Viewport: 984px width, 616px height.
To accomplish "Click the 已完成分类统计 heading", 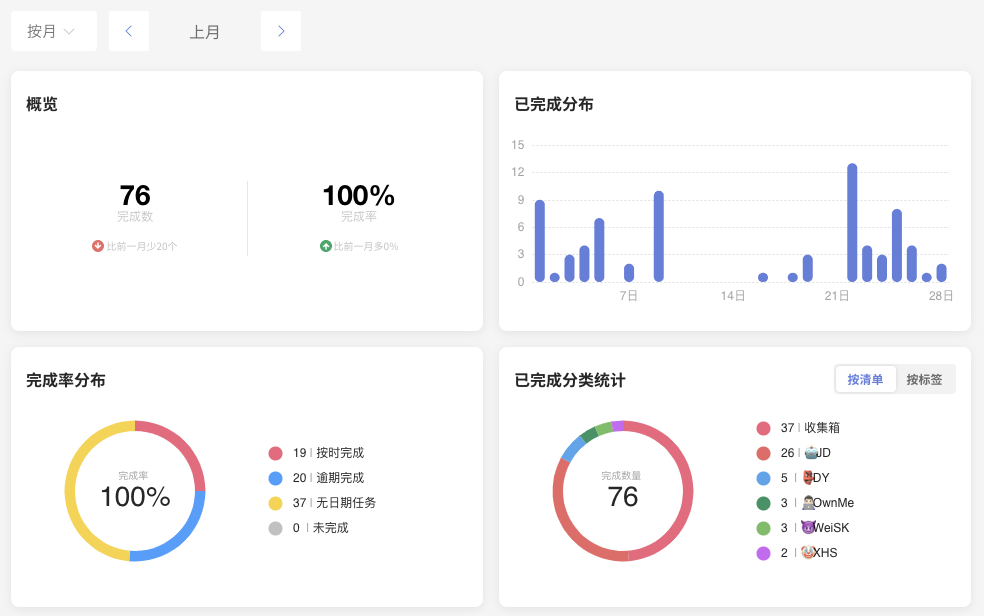I will 570,380.
